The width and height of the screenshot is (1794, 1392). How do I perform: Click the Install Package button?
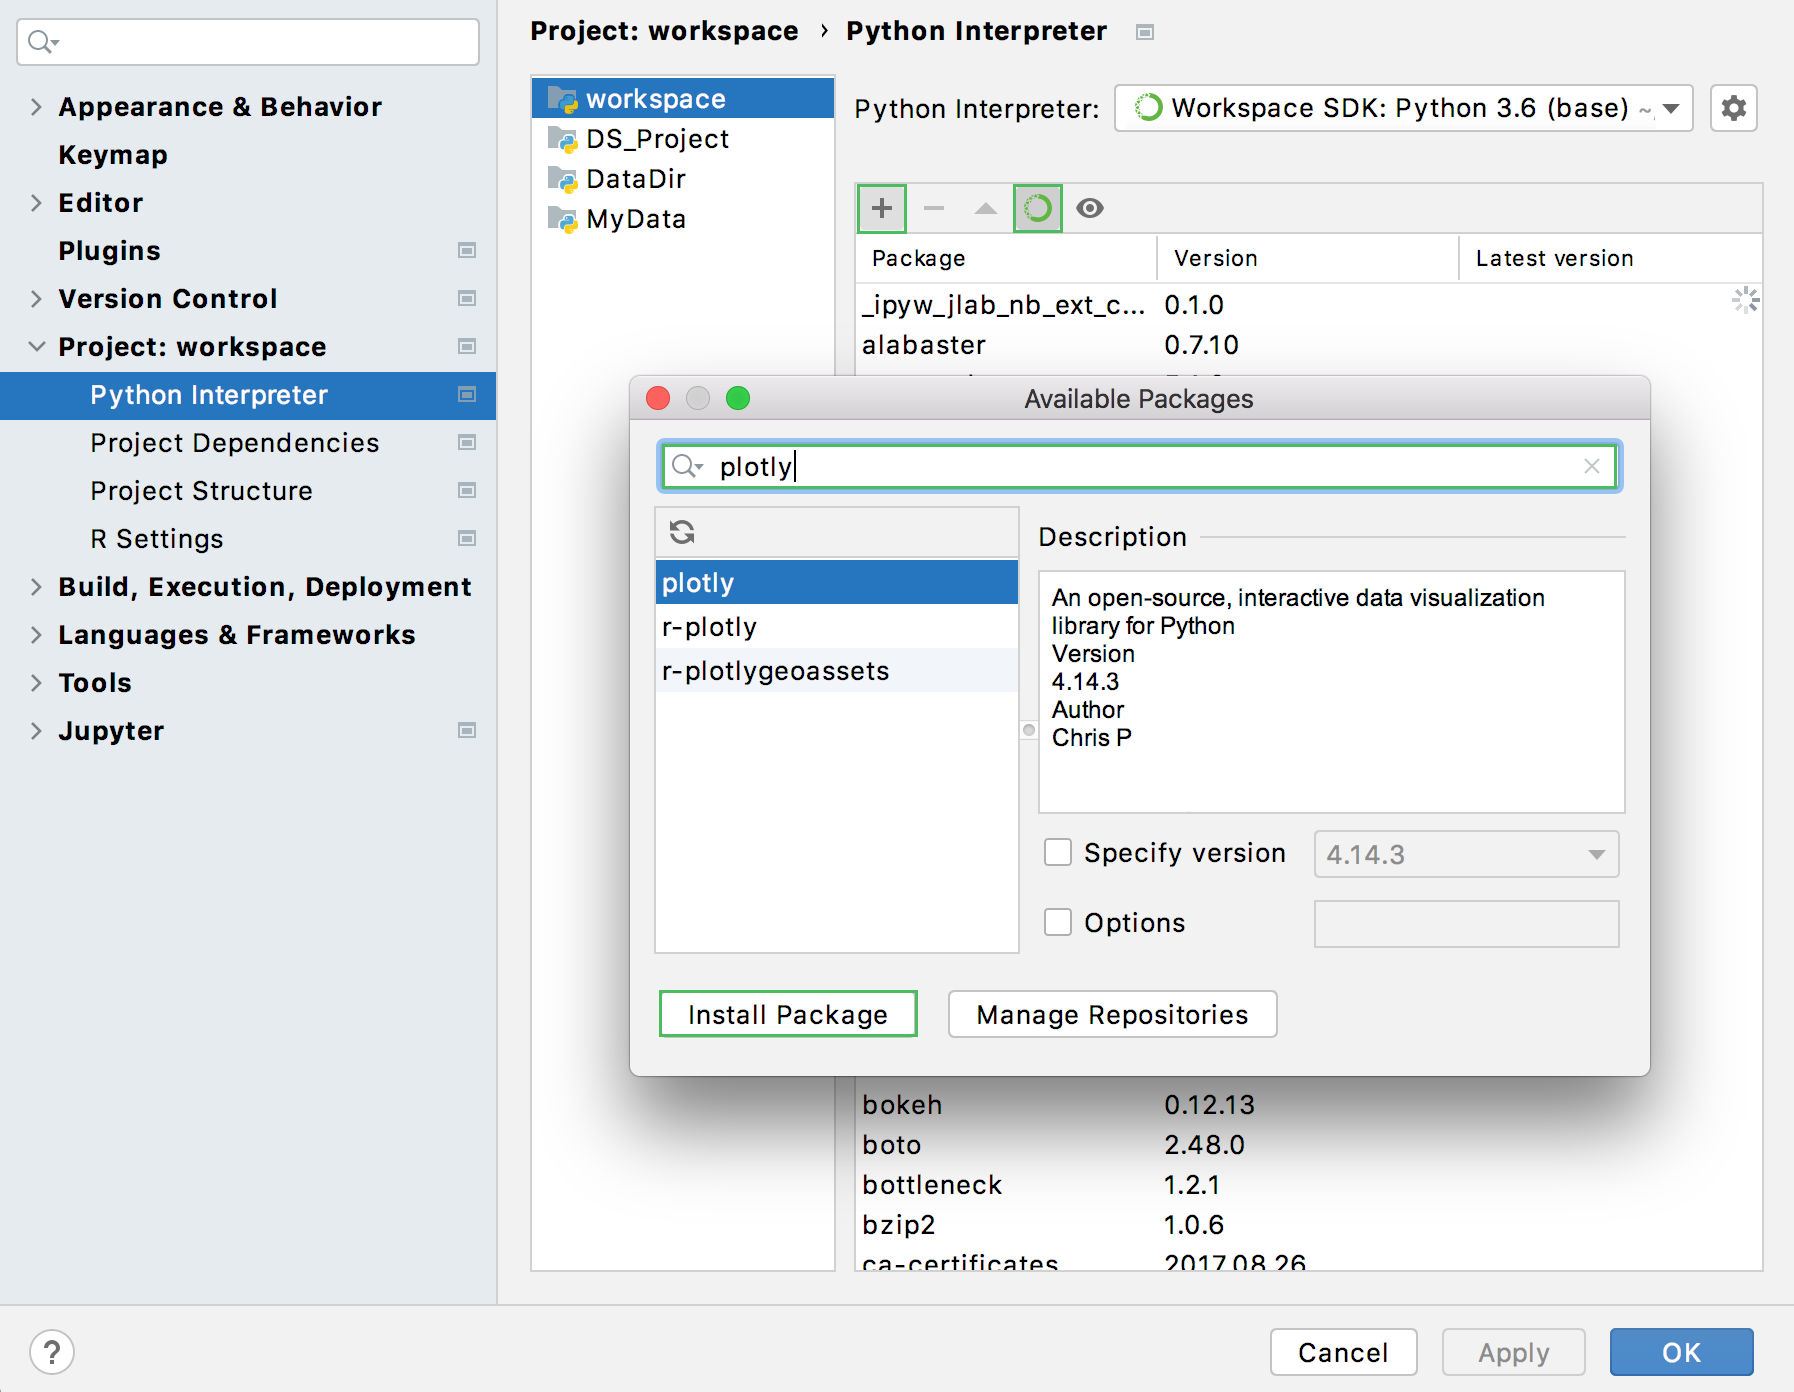787,1014
